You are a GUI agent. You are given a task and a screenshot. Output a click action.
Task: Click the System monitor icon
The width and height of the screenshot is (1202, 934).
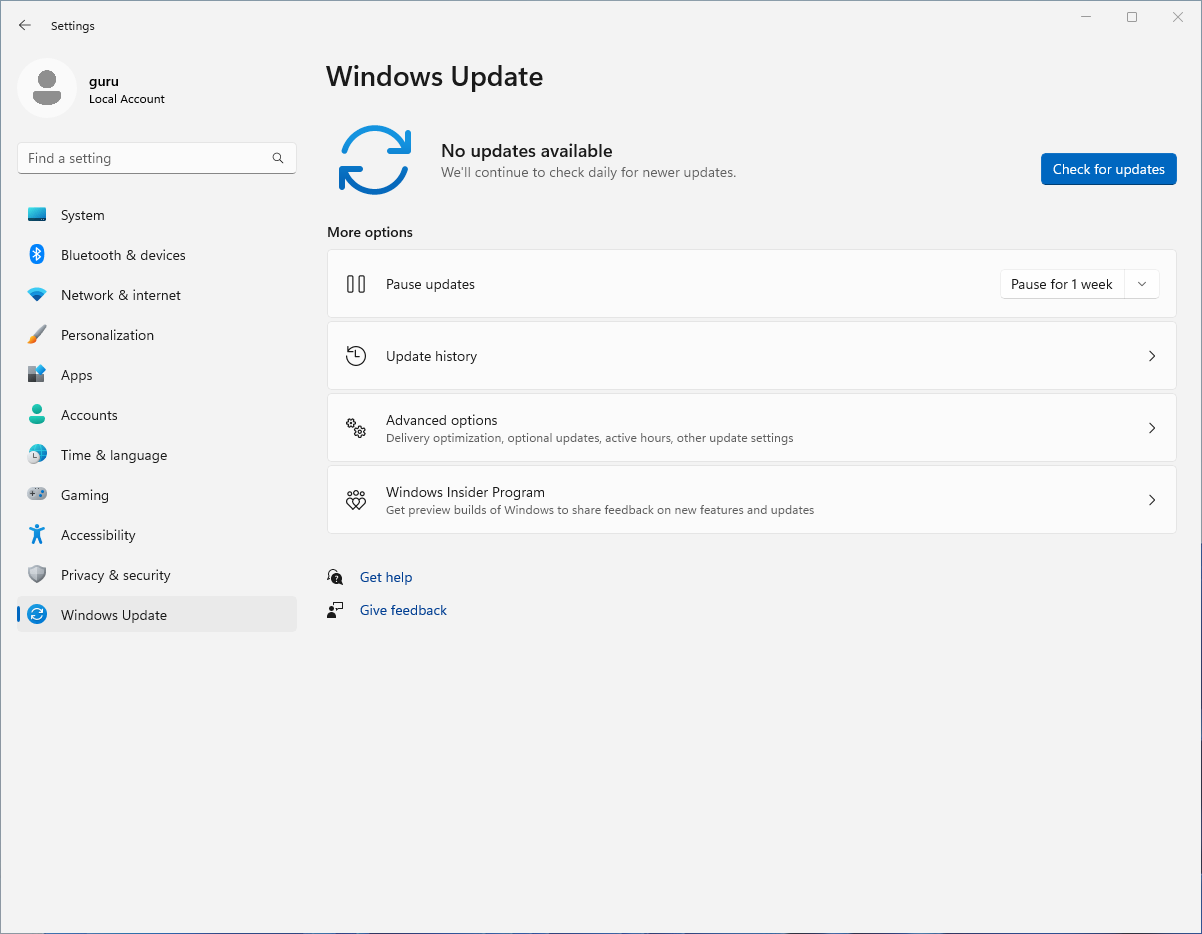click(37, 215)
